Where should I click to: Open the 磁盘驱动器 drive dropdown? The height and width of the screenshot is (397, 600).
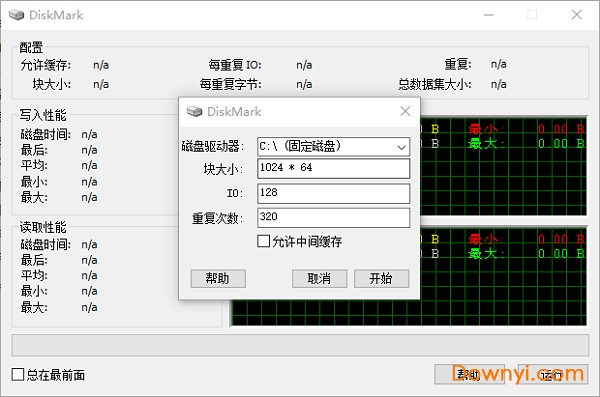(x=401, y=147)
